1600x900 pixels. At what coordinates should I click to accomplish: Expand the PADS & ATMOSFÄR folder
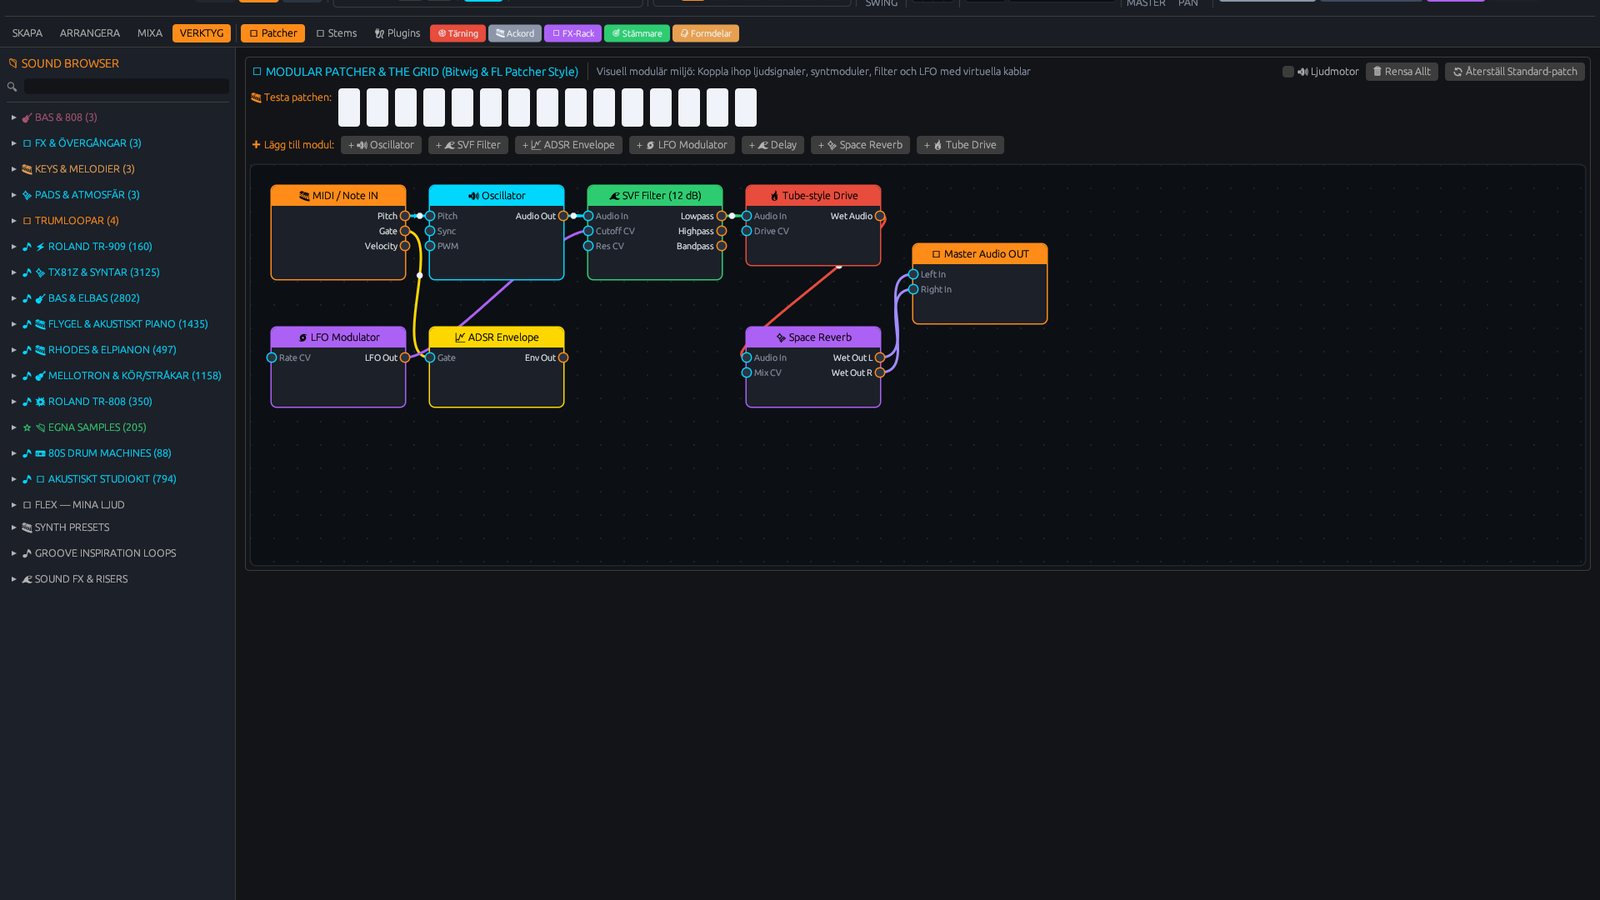point(13,195)
